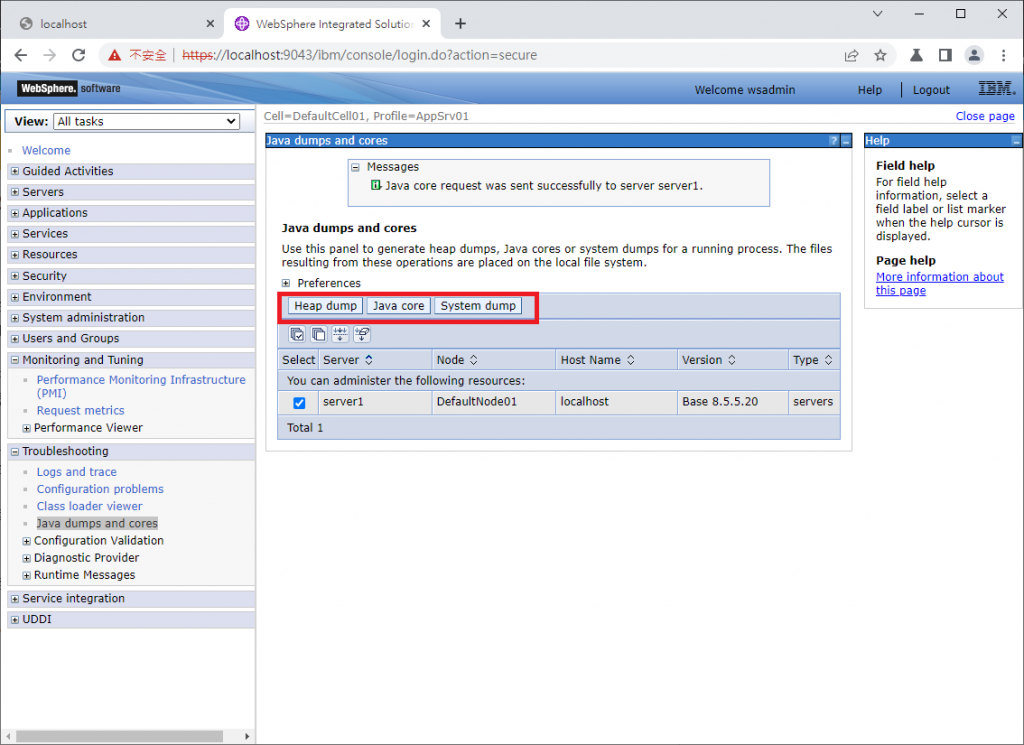1024x745 pixels.
Task: Open the View All tasks dropdown
Action: pyautogui.click(x=146, y=121)
